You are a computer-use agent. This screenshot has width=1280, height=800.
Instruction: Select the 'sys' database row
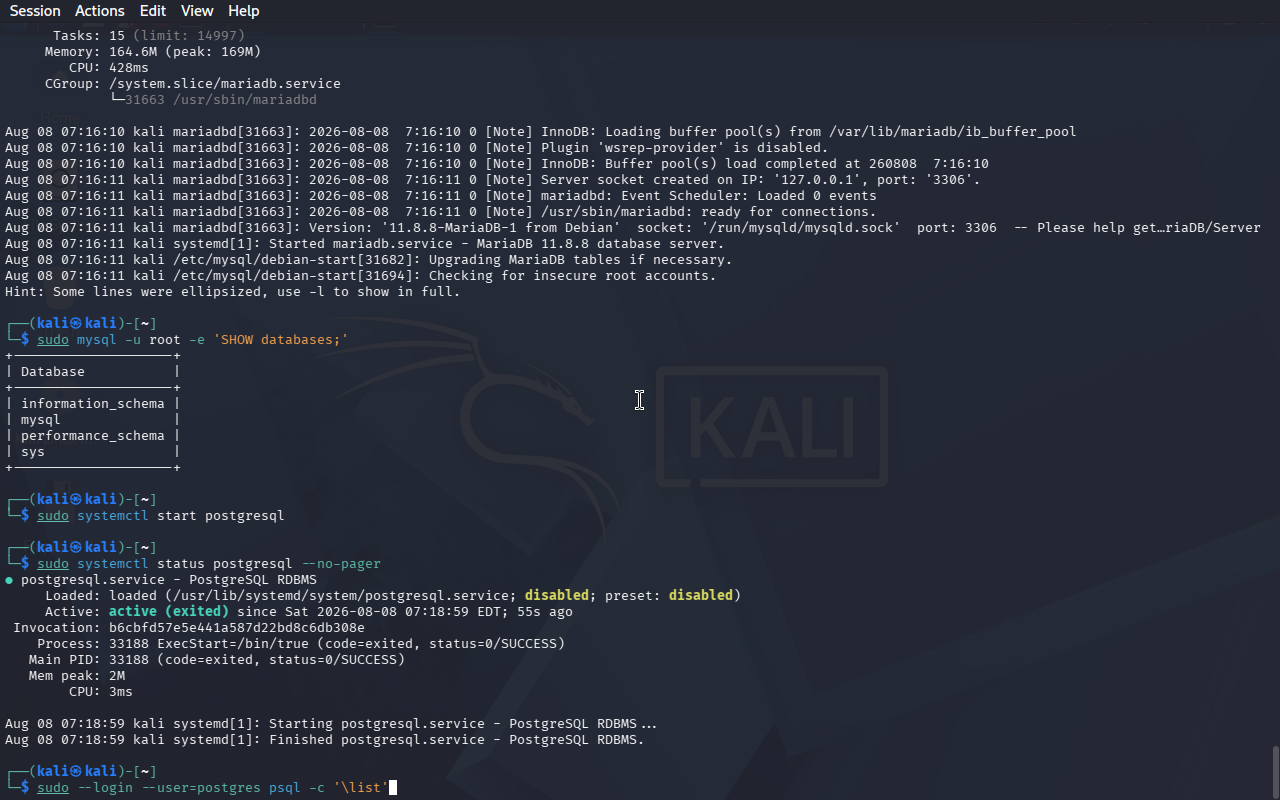click(93, 452)
